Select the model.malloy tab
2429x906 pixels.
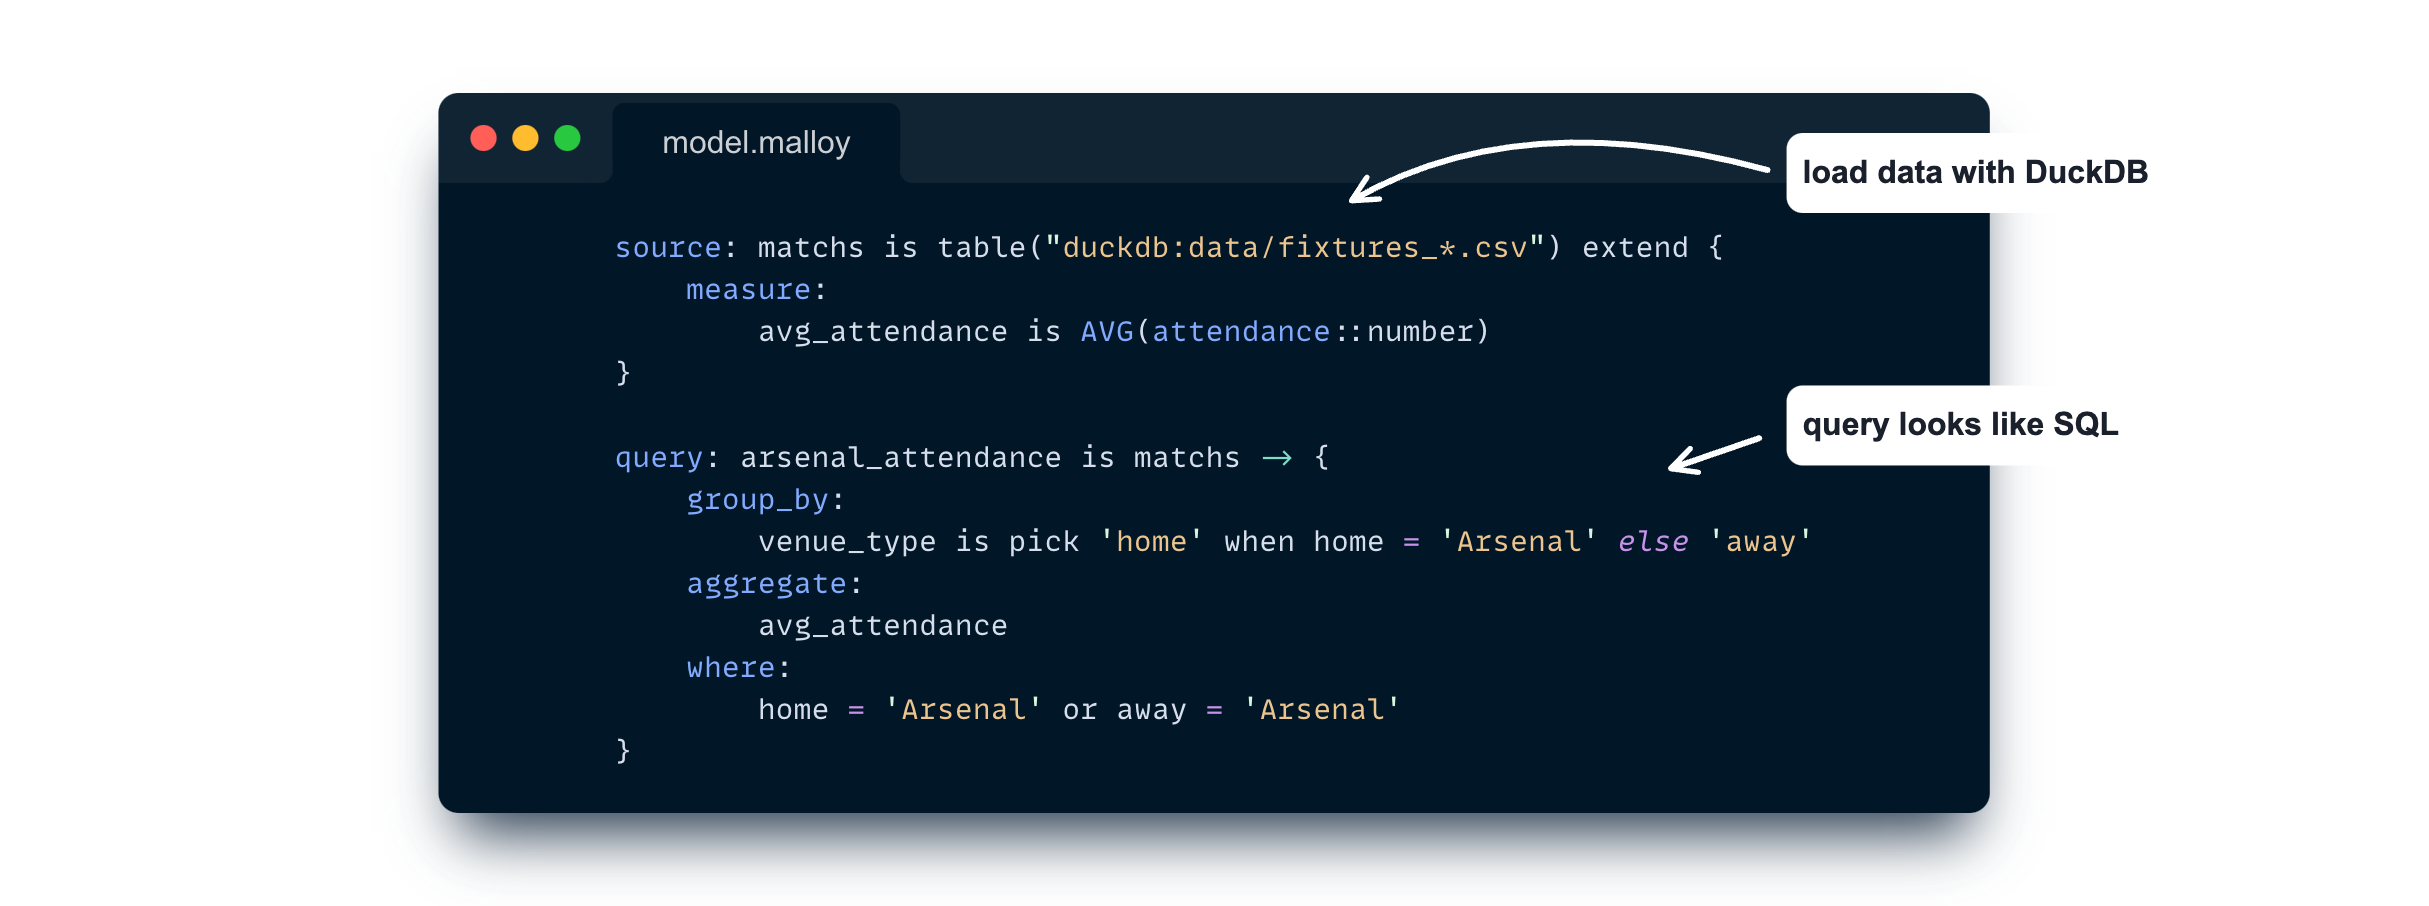756,143
